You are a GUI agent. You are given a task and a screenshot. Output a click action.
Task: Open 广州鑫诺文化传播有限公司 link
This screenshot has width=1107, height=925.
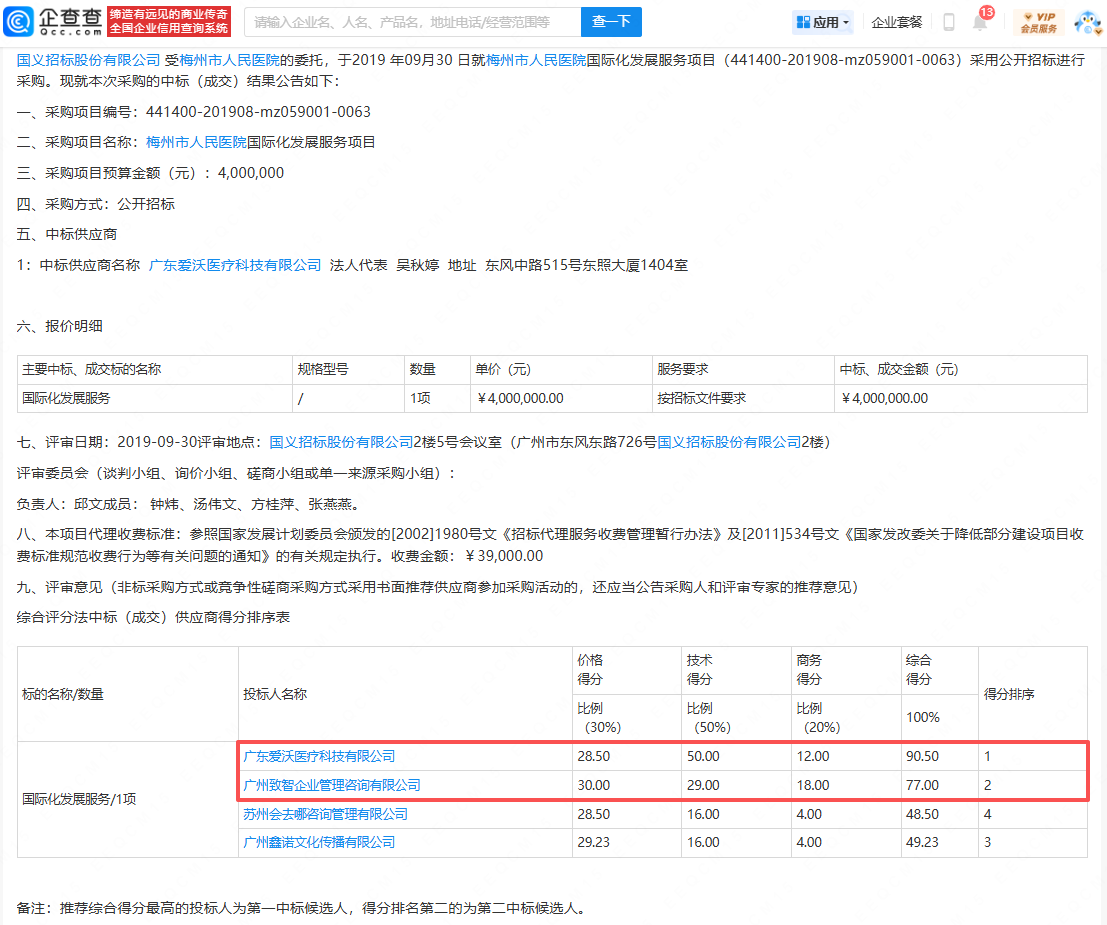click(319, 842)
